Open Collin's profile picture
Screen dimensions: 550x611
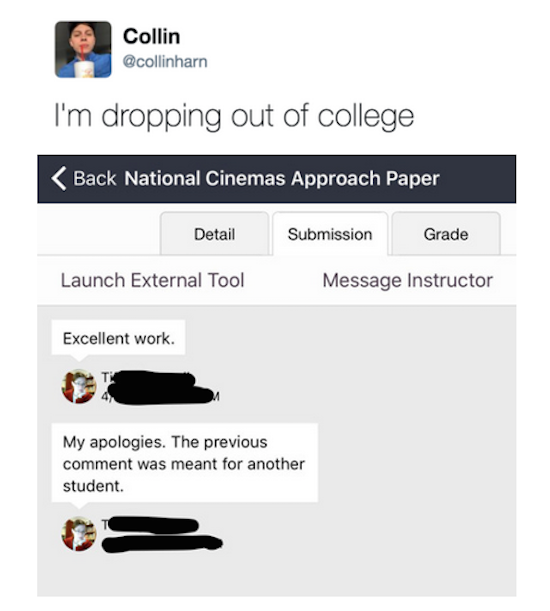point(83,49)
